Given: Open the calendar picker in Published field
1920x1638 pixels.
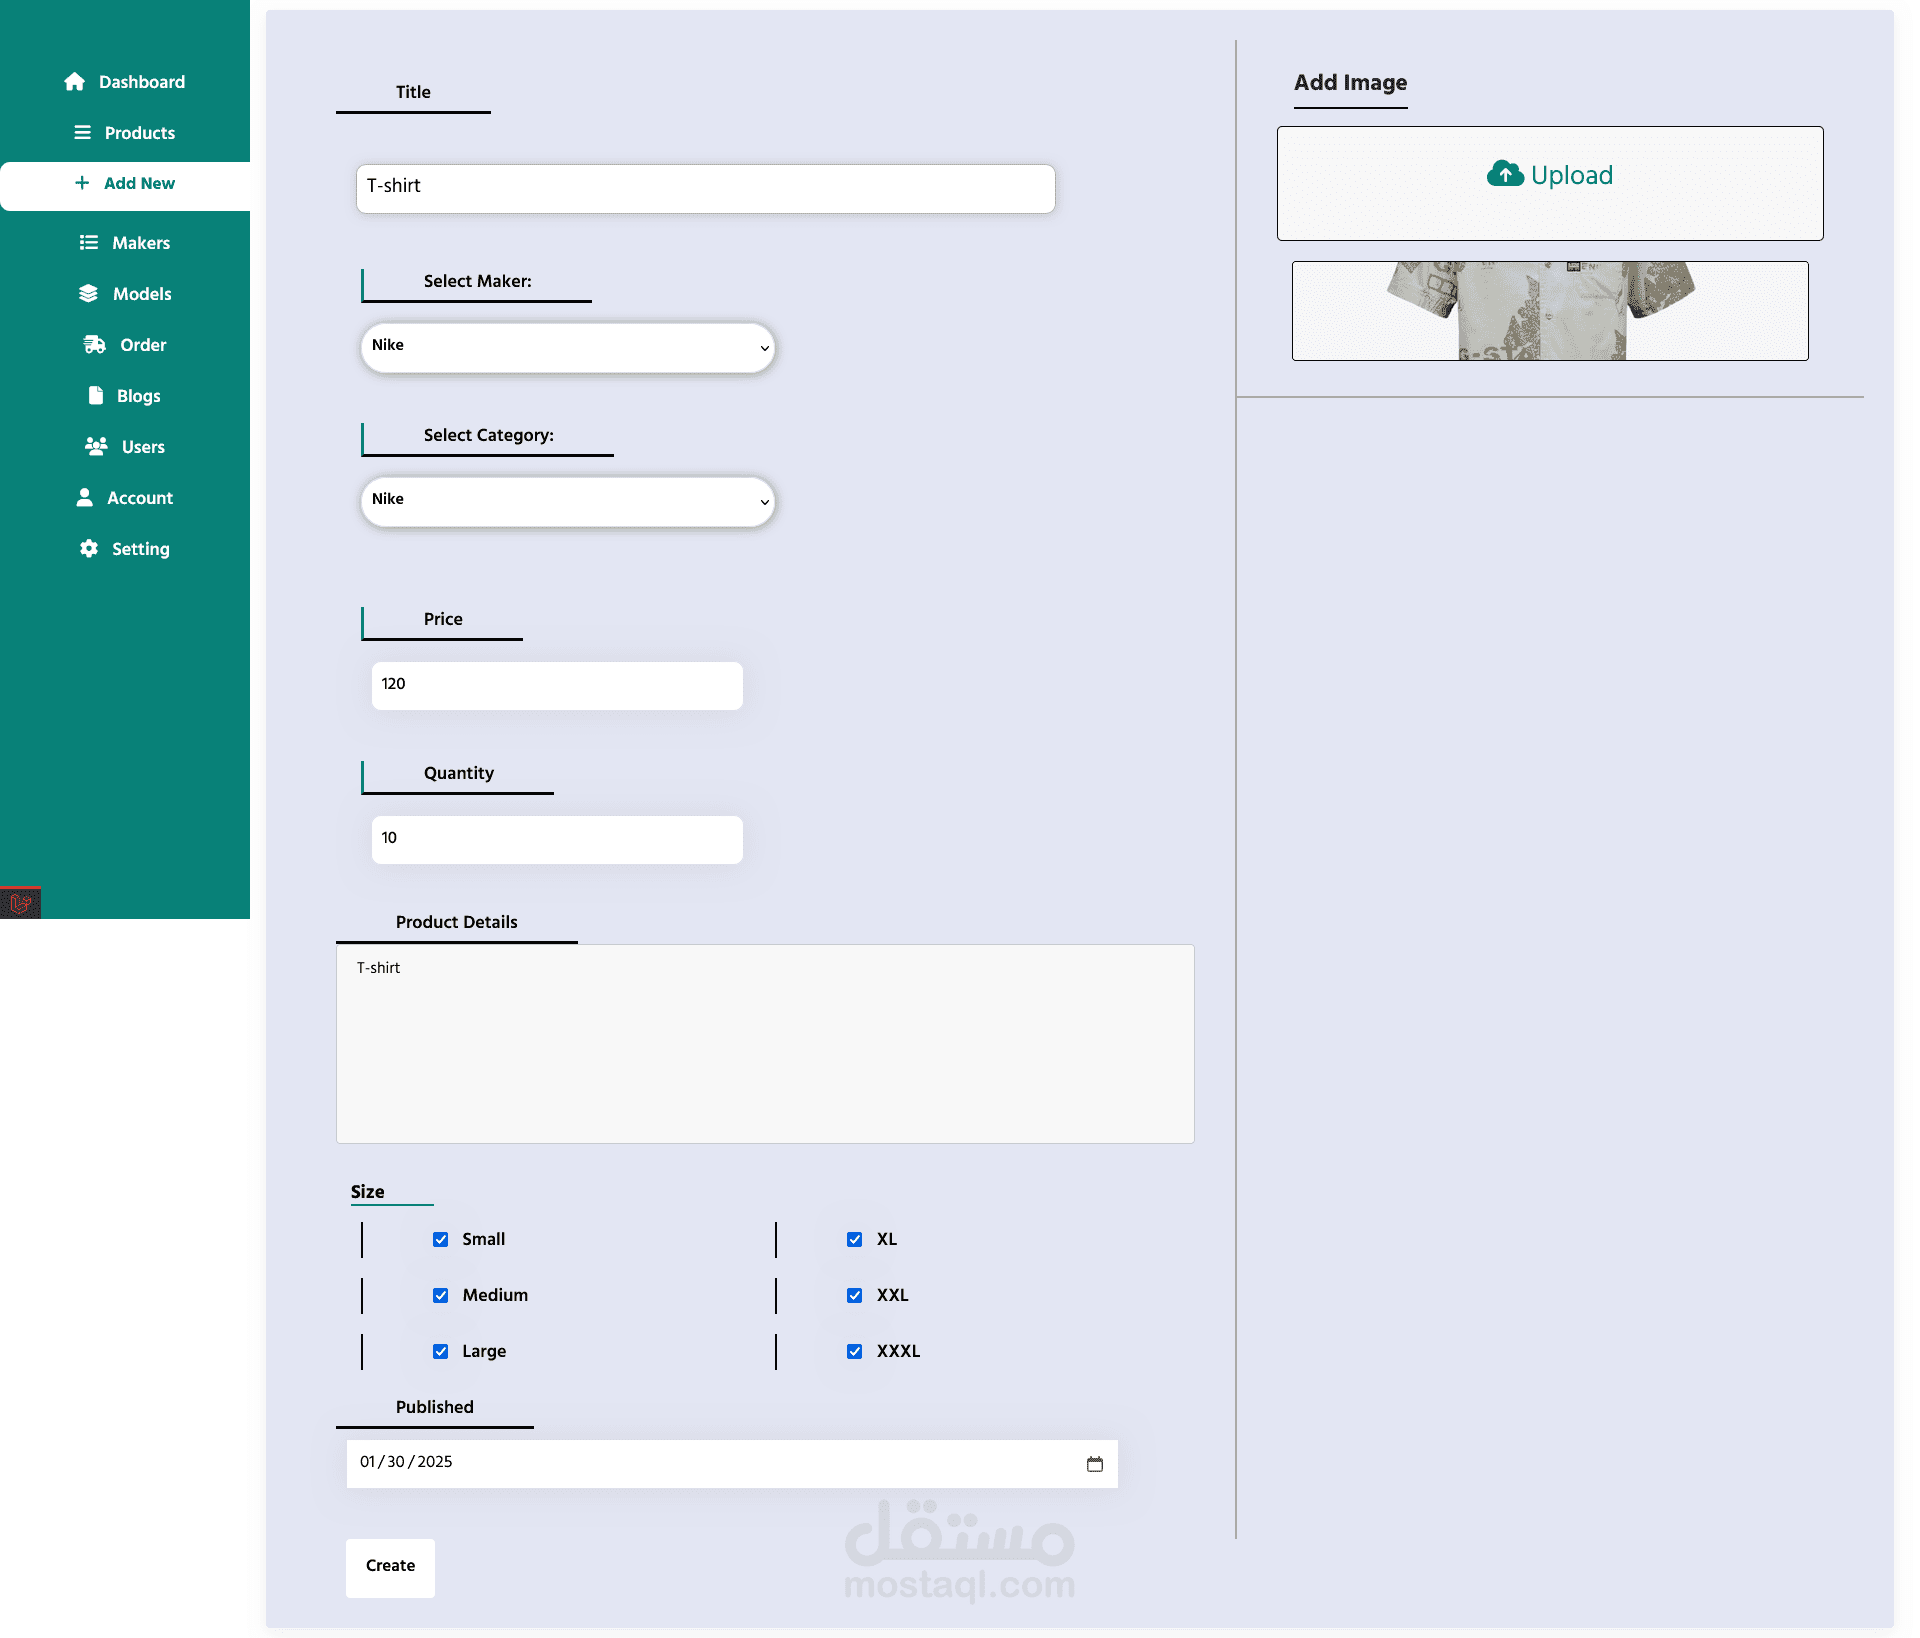Looking at the screenshot, I should (1095, 1464).
